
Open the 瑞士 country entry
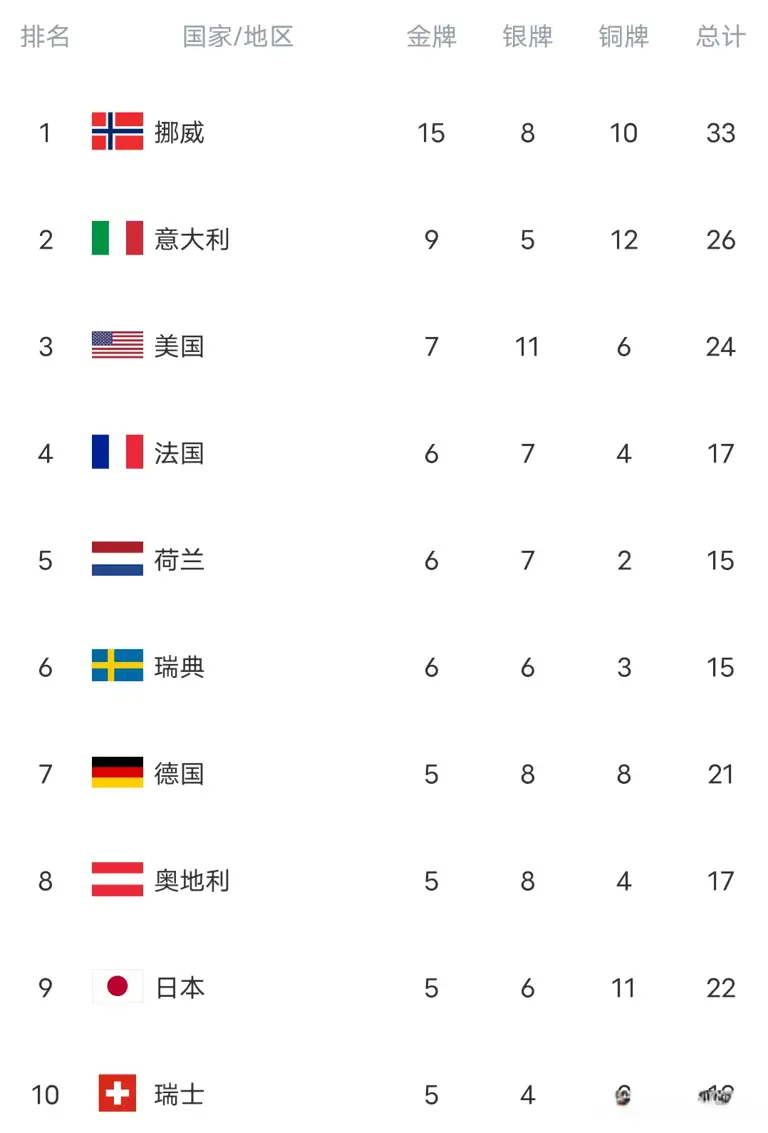pyautogui.click(x=179, y=1095)
